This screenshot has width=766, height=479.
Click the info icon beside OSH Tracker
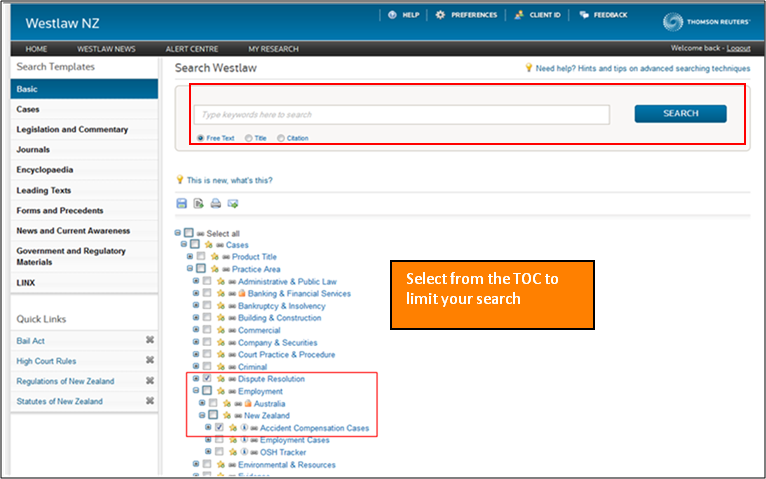pyautogui.click(x=244, y=452)
